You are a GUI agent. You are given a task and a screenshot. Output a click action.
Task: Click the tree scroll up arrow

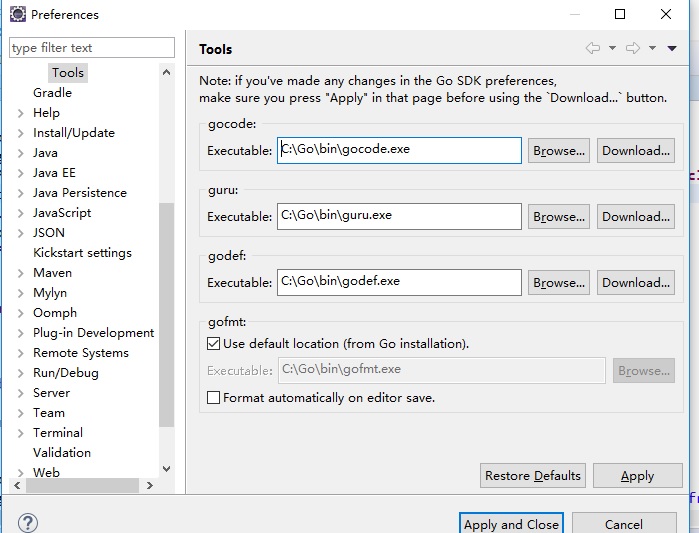click(x=166, y=72)
